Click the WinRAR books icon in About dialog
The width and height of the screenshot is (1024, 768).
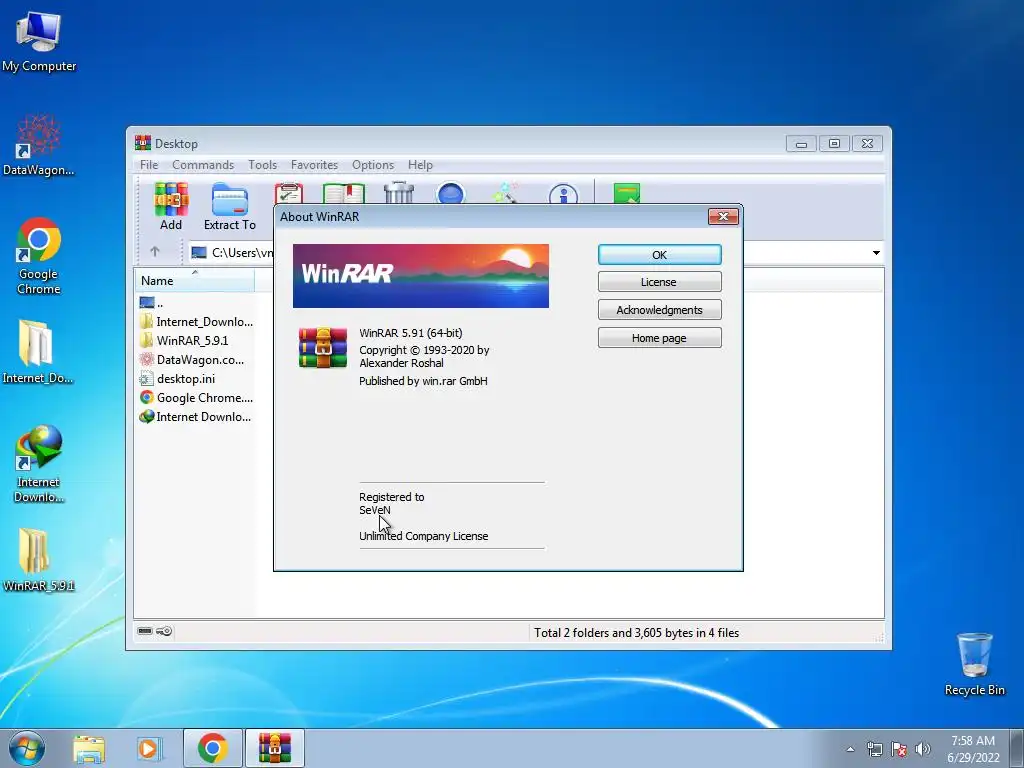coord(323,348)
